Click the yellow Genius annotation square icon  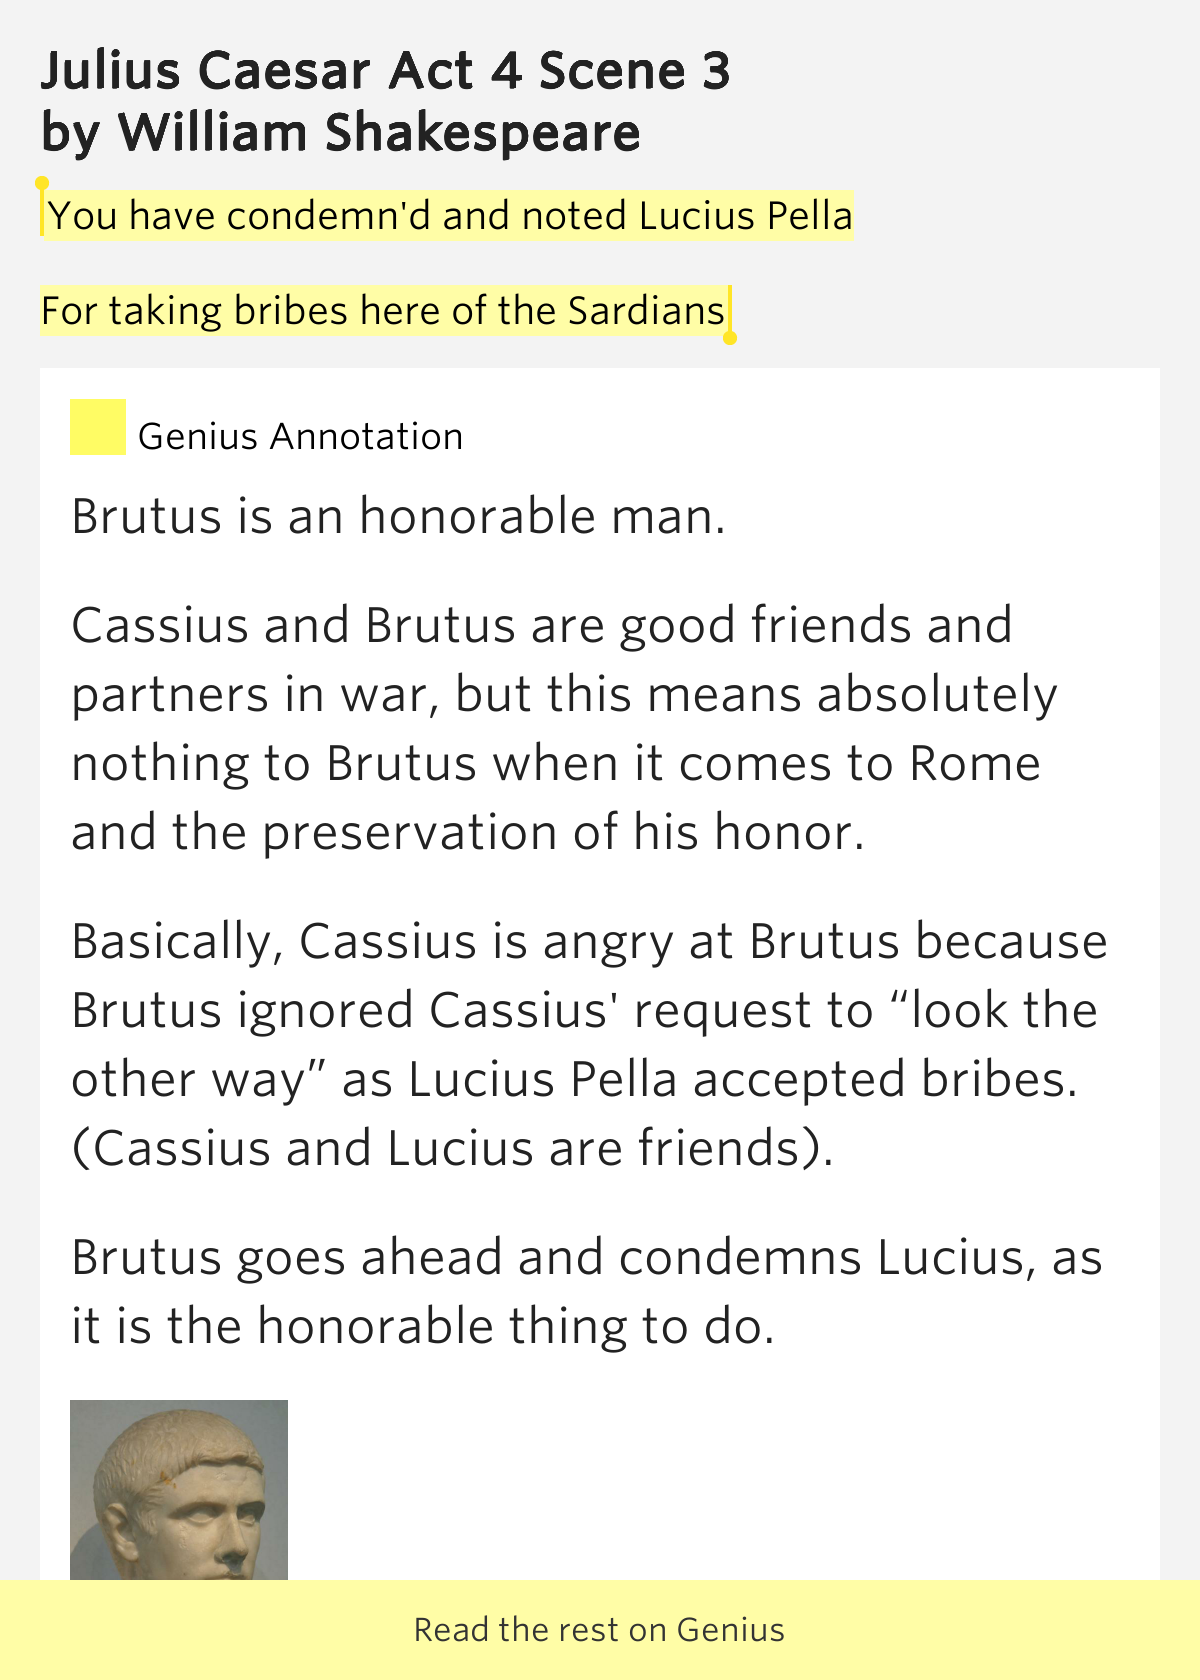98,427
